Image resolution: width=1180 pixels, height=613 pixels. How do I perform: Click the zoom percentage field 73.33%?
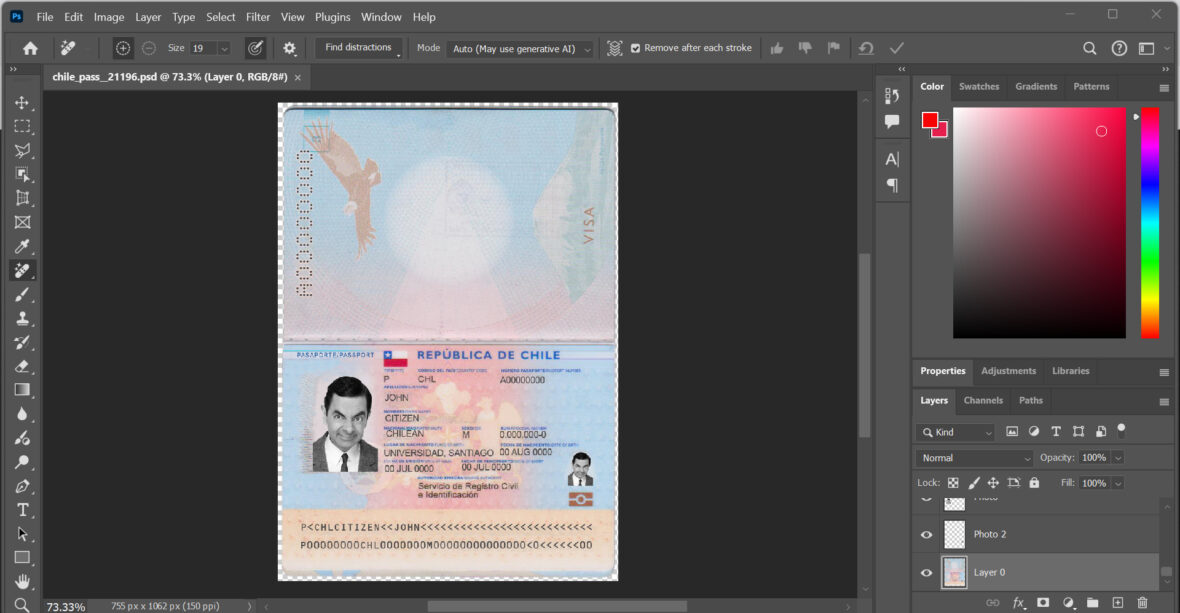(66, 606)
